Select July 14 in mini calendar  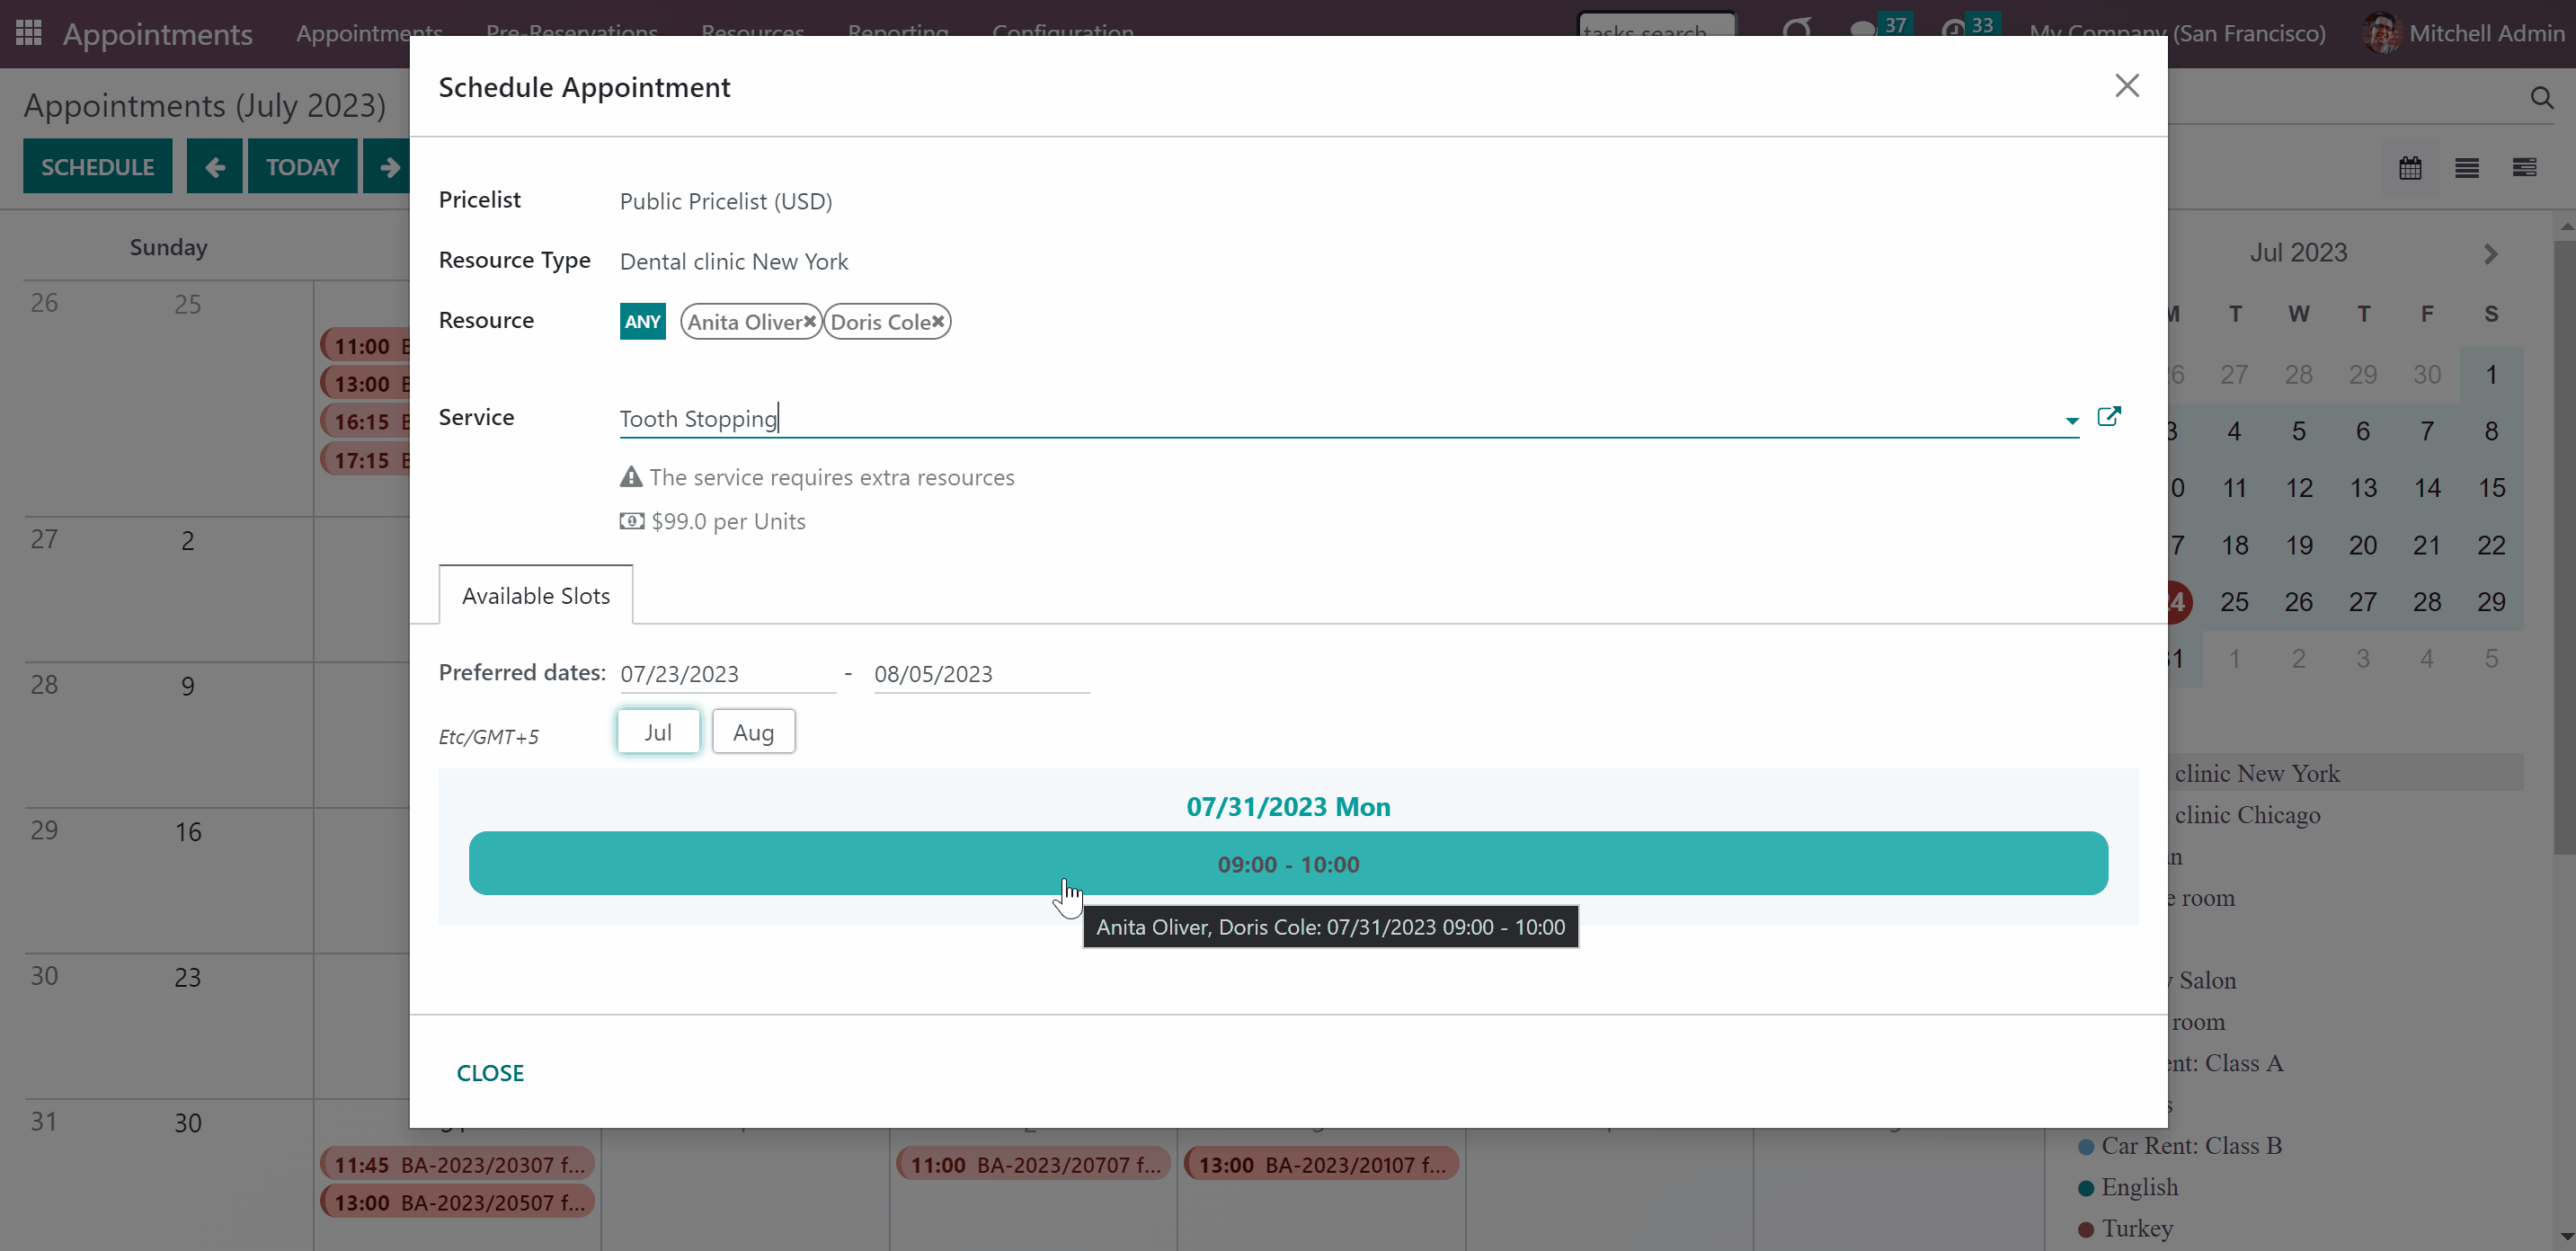(2427, 488)
